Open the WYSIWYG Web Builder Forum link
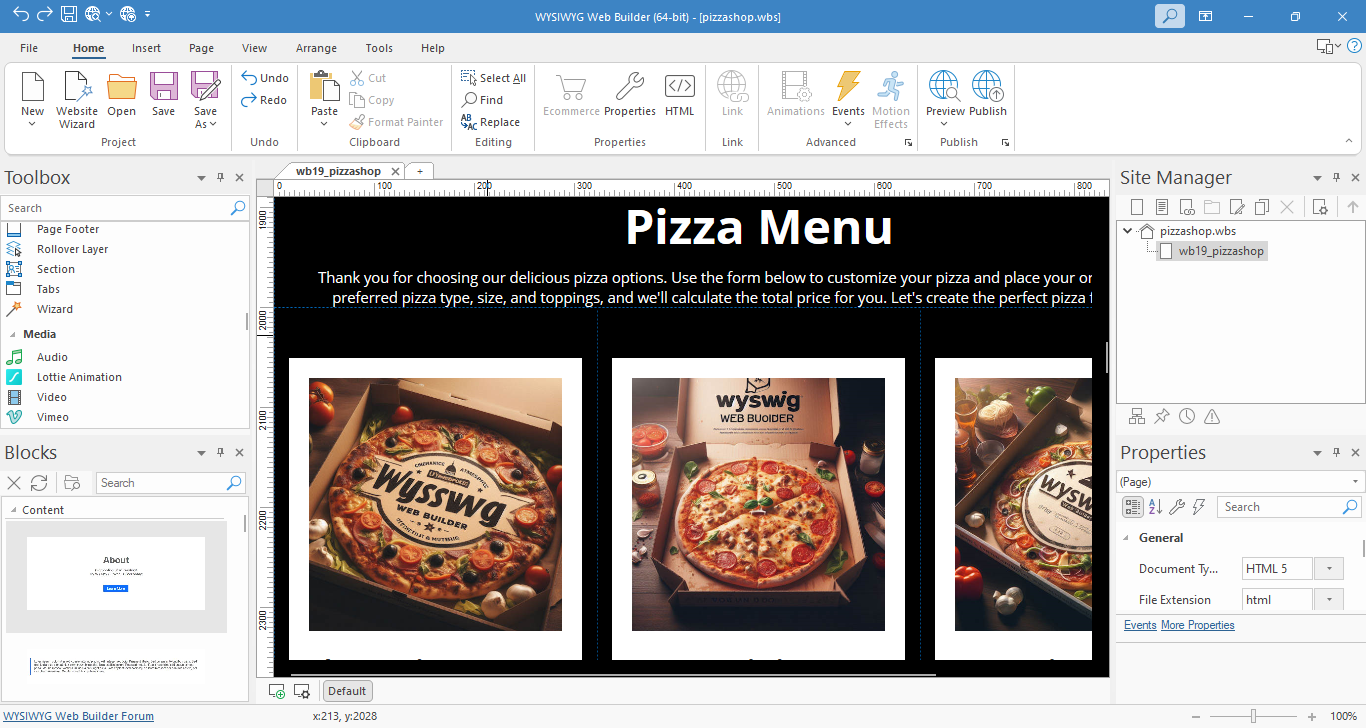 80,716
